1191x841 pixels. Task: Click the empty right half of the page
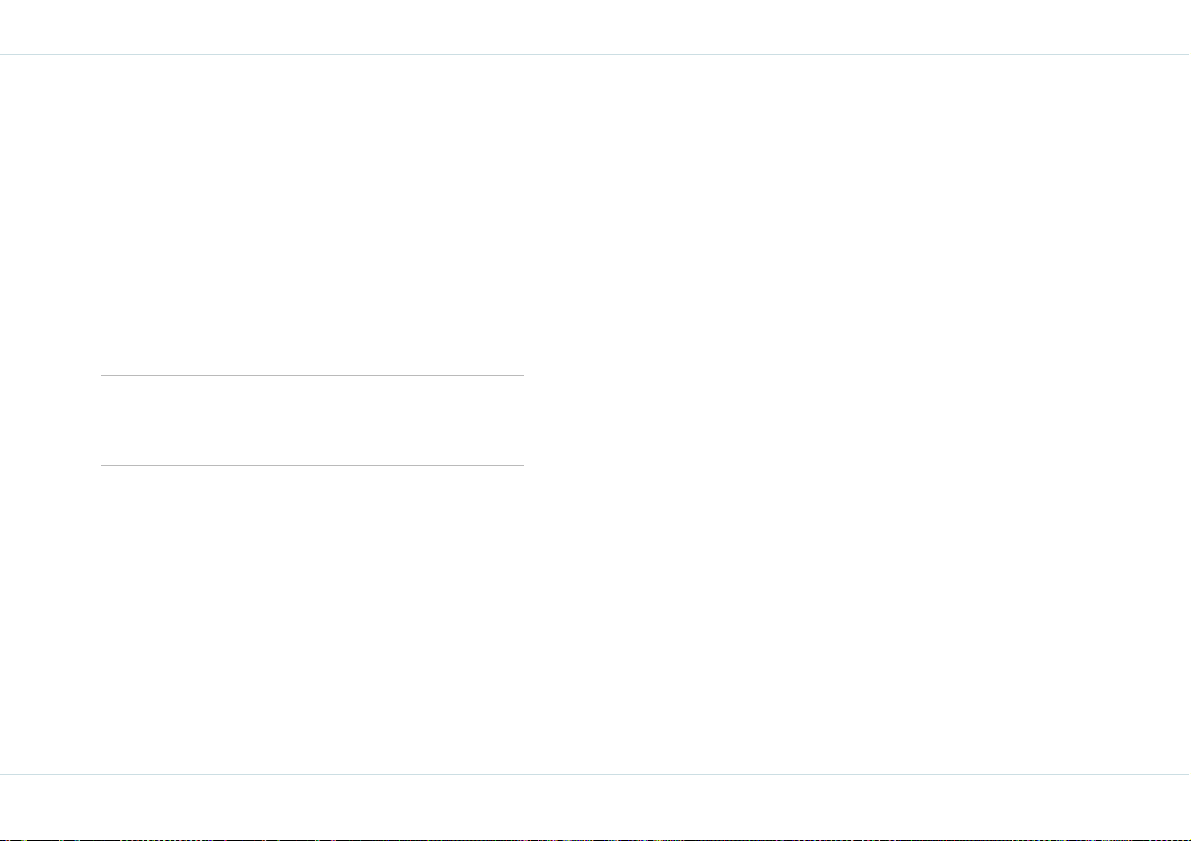[858, 414]
